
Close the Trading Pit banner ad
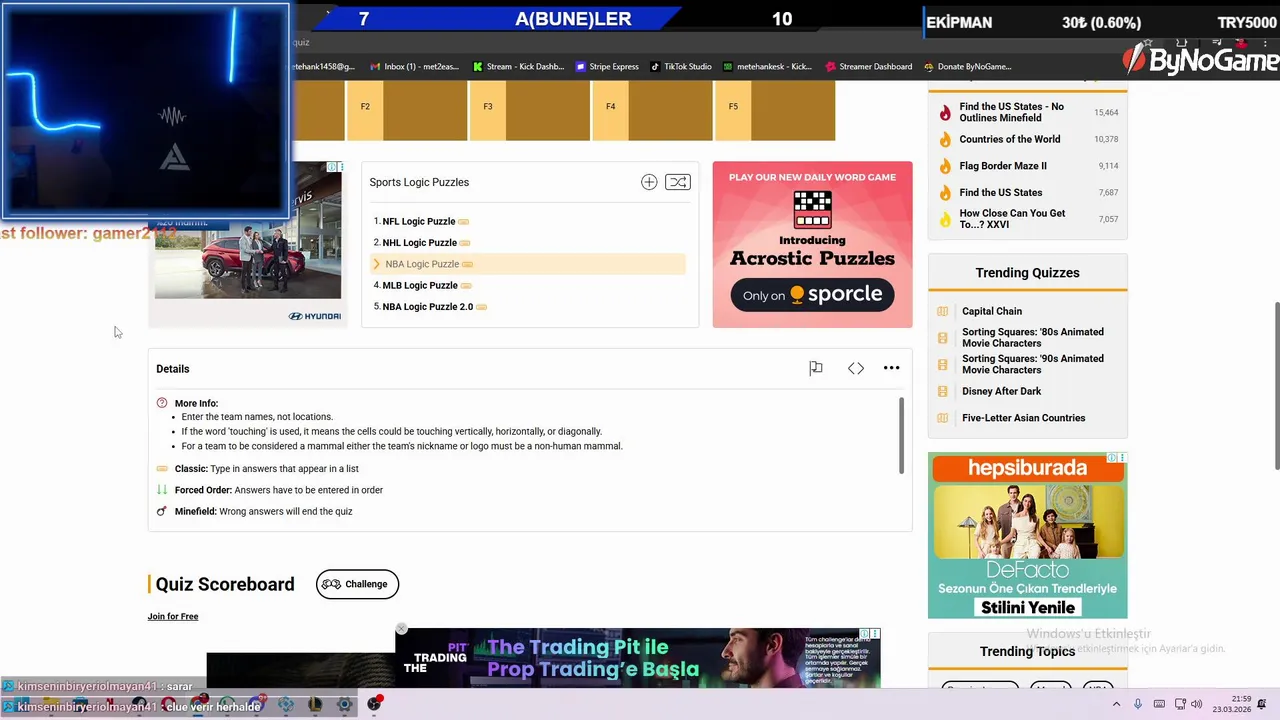pos(401,629)
